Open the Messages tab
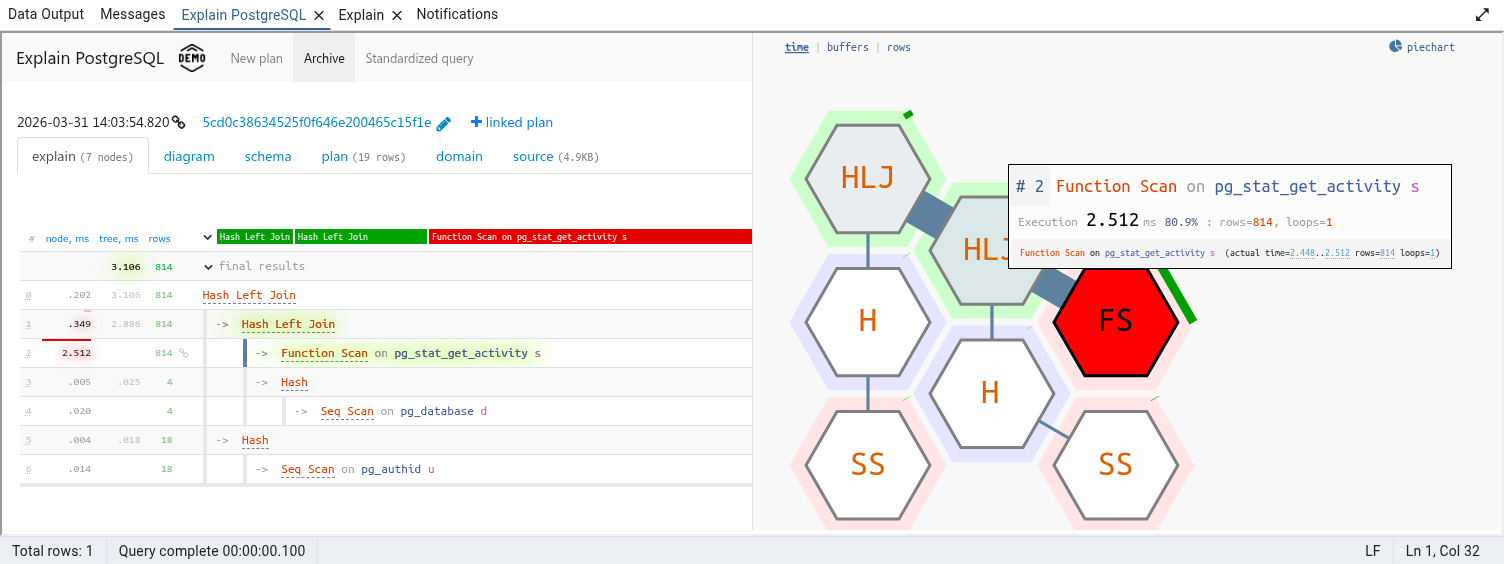The image size is (1504, 564). click(x=133, y=15)
